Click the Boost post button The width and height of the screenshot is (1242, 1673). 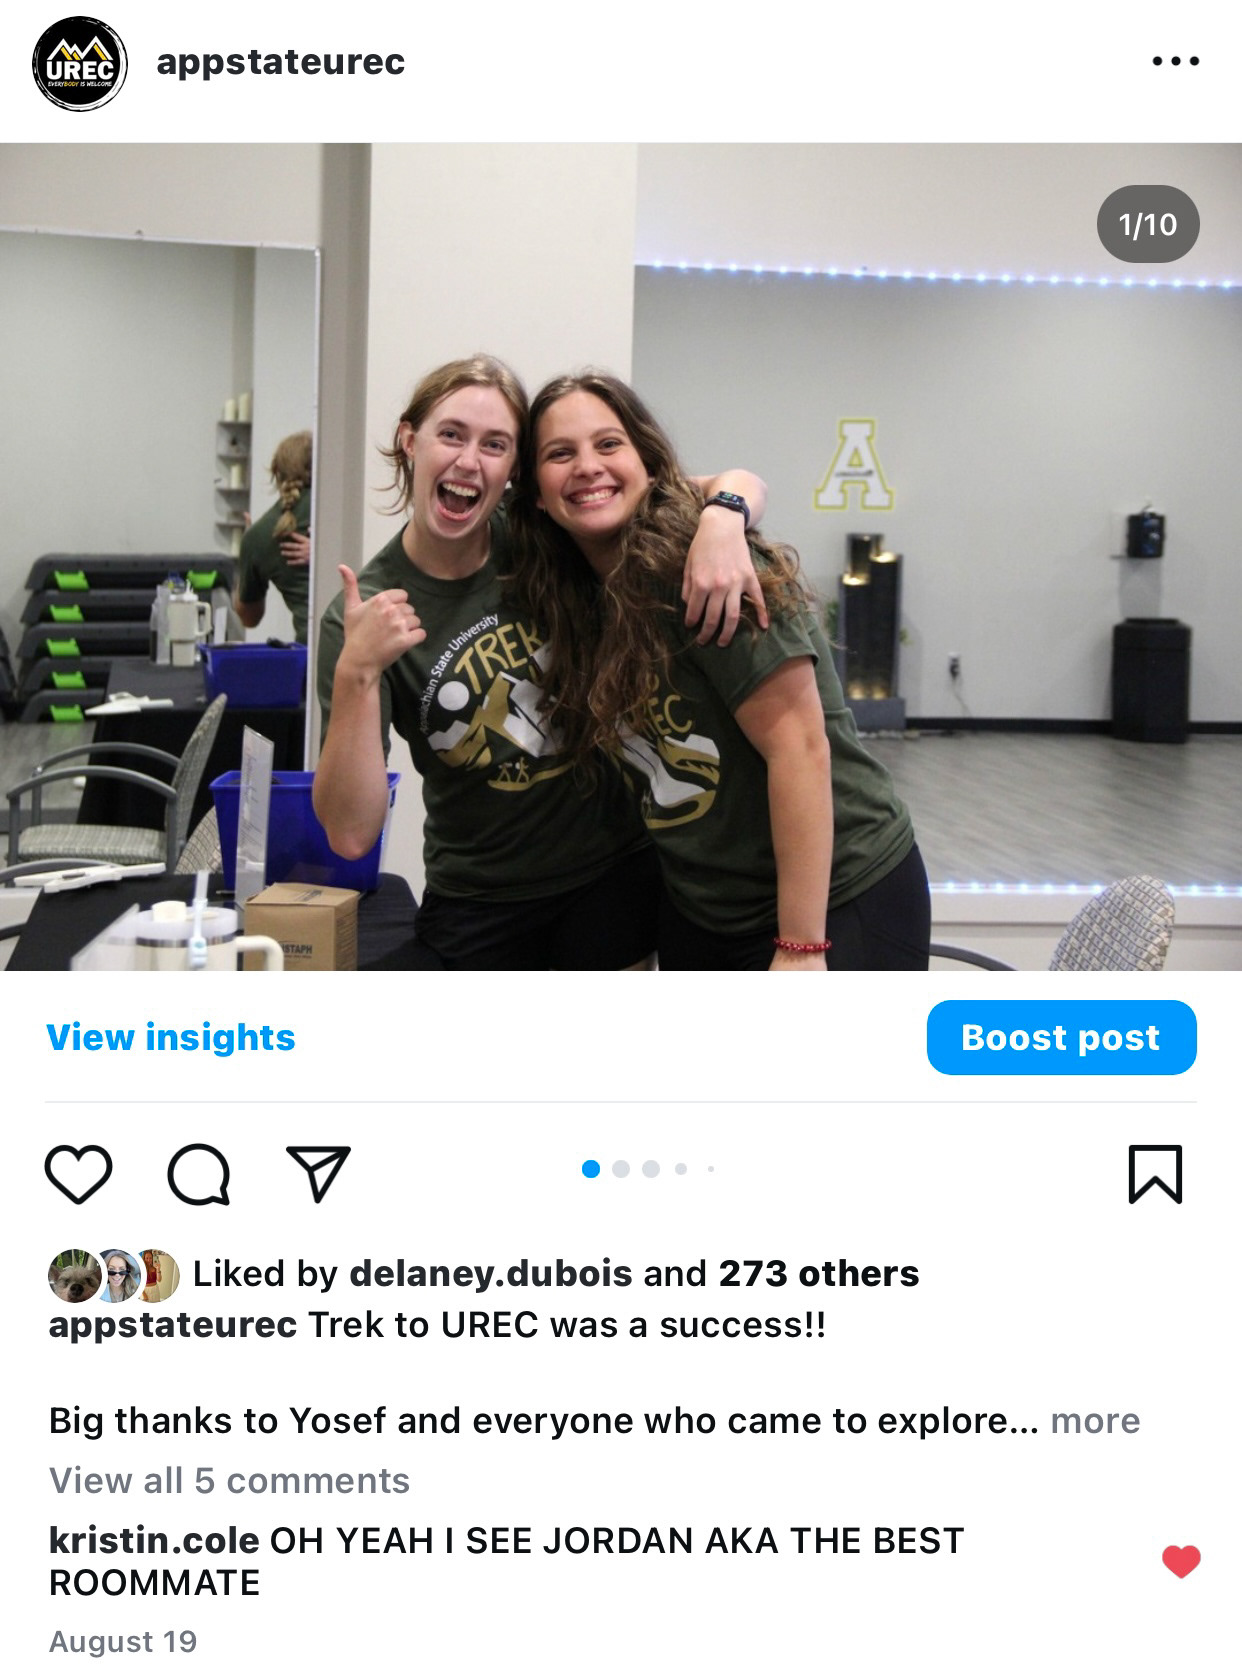(x=1061, y=1038)
